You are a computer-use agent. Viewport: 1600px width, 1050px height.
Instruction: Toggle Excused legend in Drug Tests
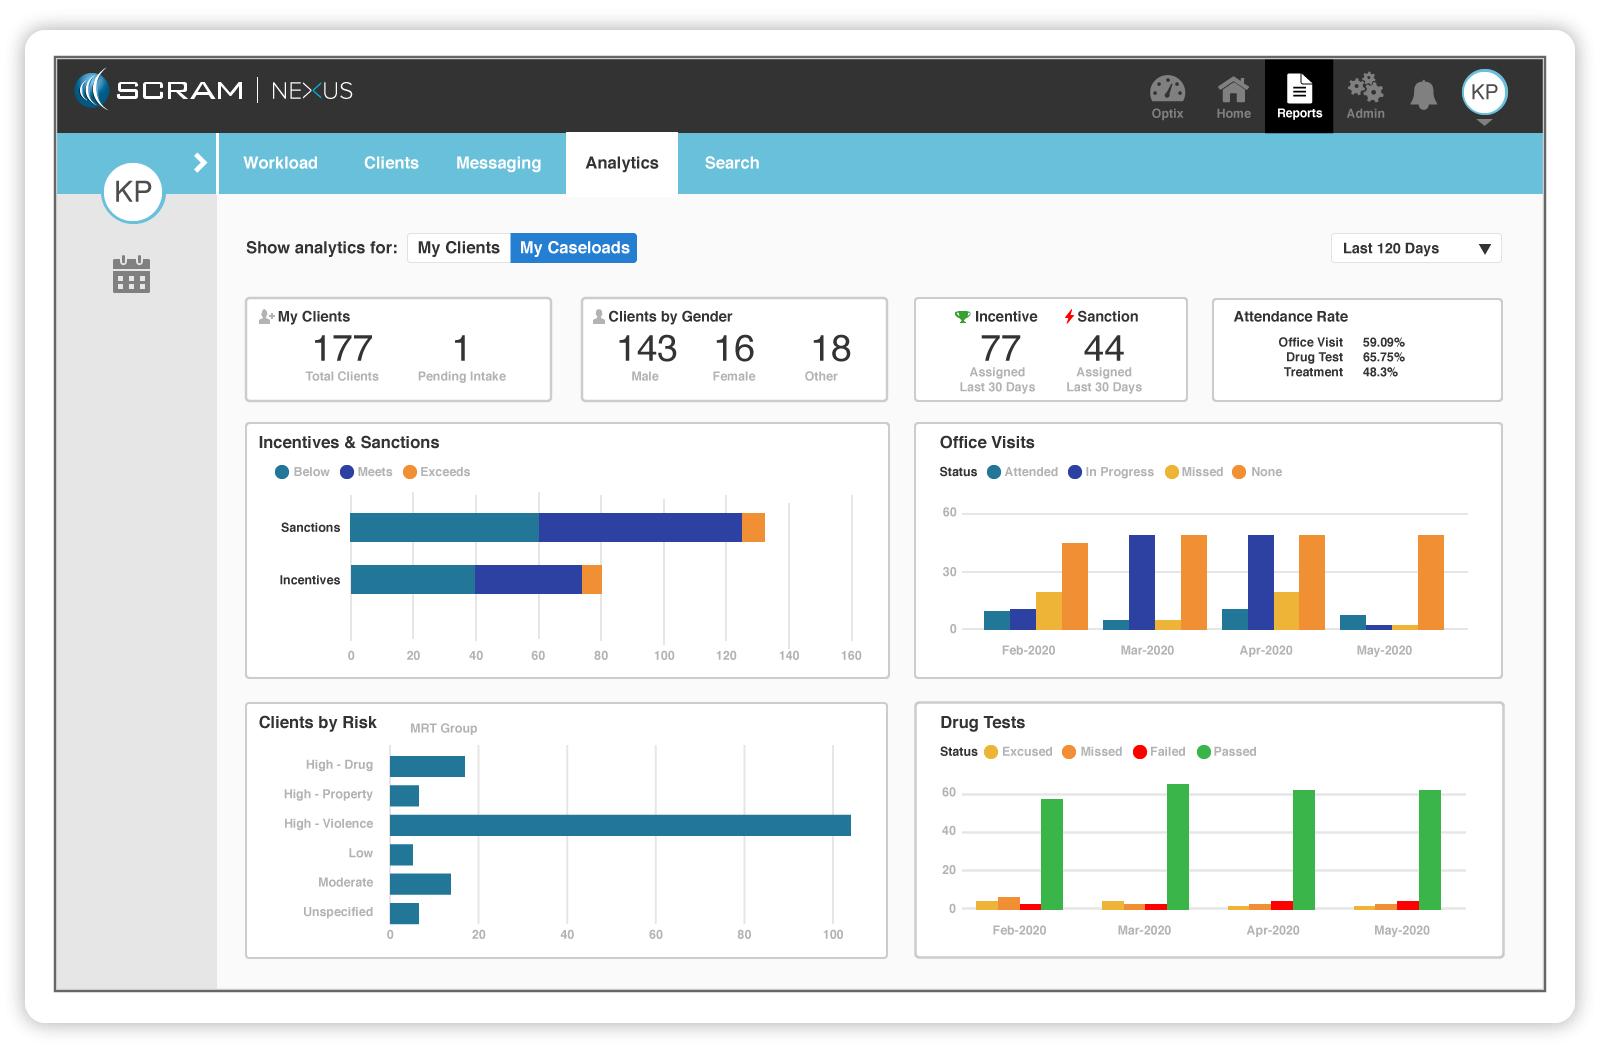(x=1018, y=752)
